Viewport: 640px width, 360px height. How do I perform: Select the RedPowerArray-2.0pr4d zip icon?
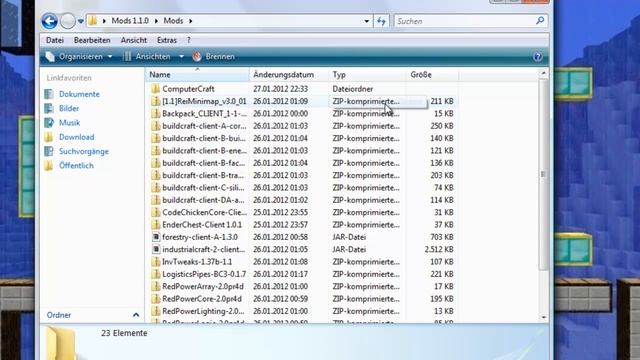tap(155, 286)
